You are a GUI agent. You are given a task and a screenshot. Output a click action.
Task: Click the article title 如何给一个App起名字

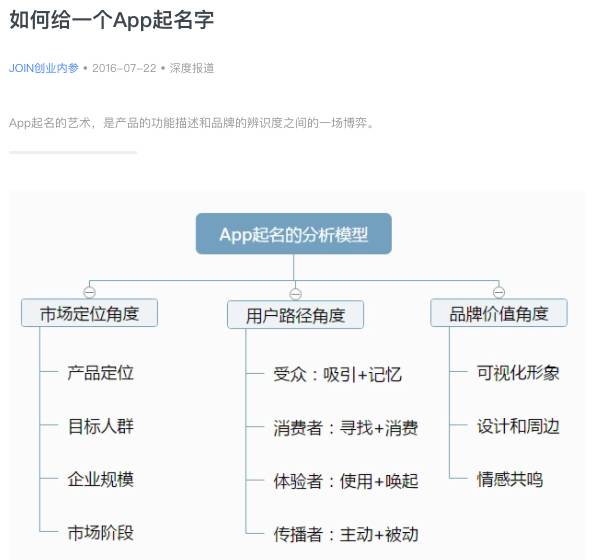click(111, 20)
